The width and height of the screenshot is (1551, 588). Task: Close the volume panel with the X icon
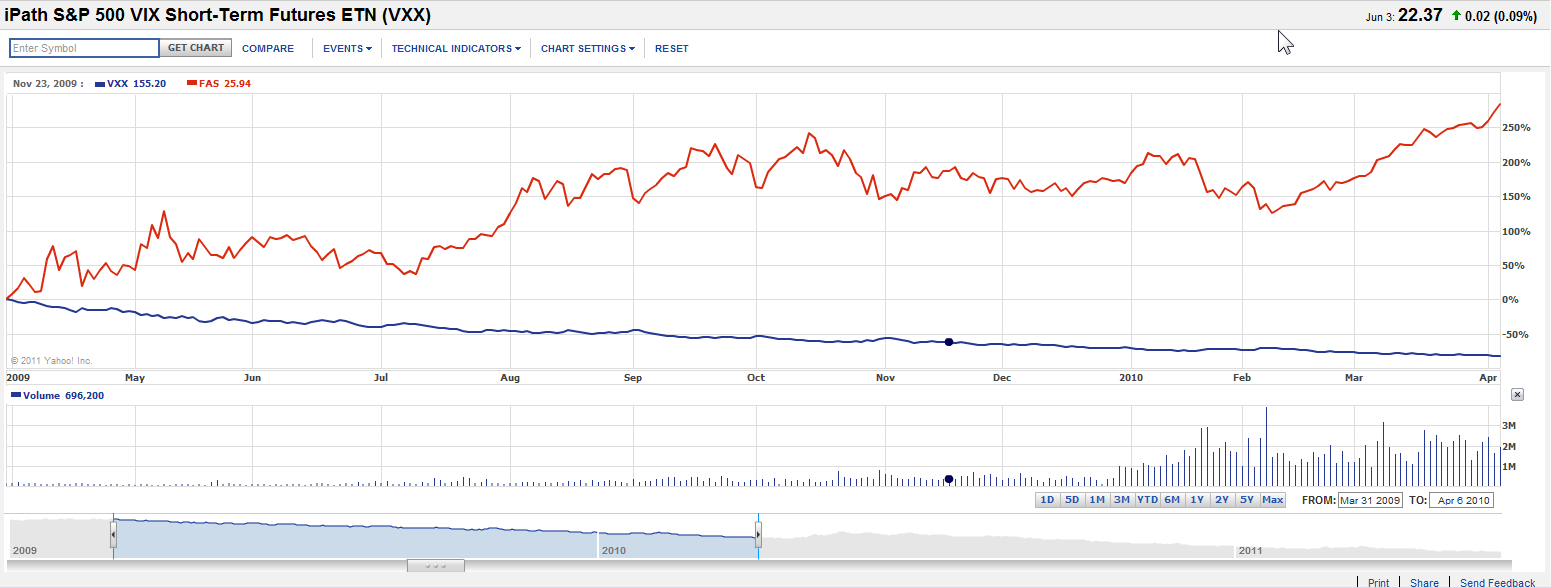point(1517,395)
